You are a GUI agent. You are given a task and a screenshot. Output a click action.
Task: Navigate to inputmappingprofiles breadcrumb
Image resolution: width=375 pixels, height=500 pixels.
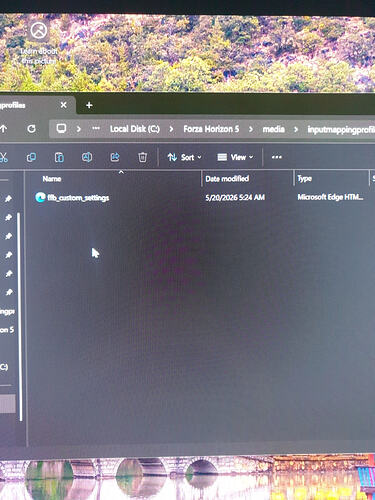tap(341, 129)
